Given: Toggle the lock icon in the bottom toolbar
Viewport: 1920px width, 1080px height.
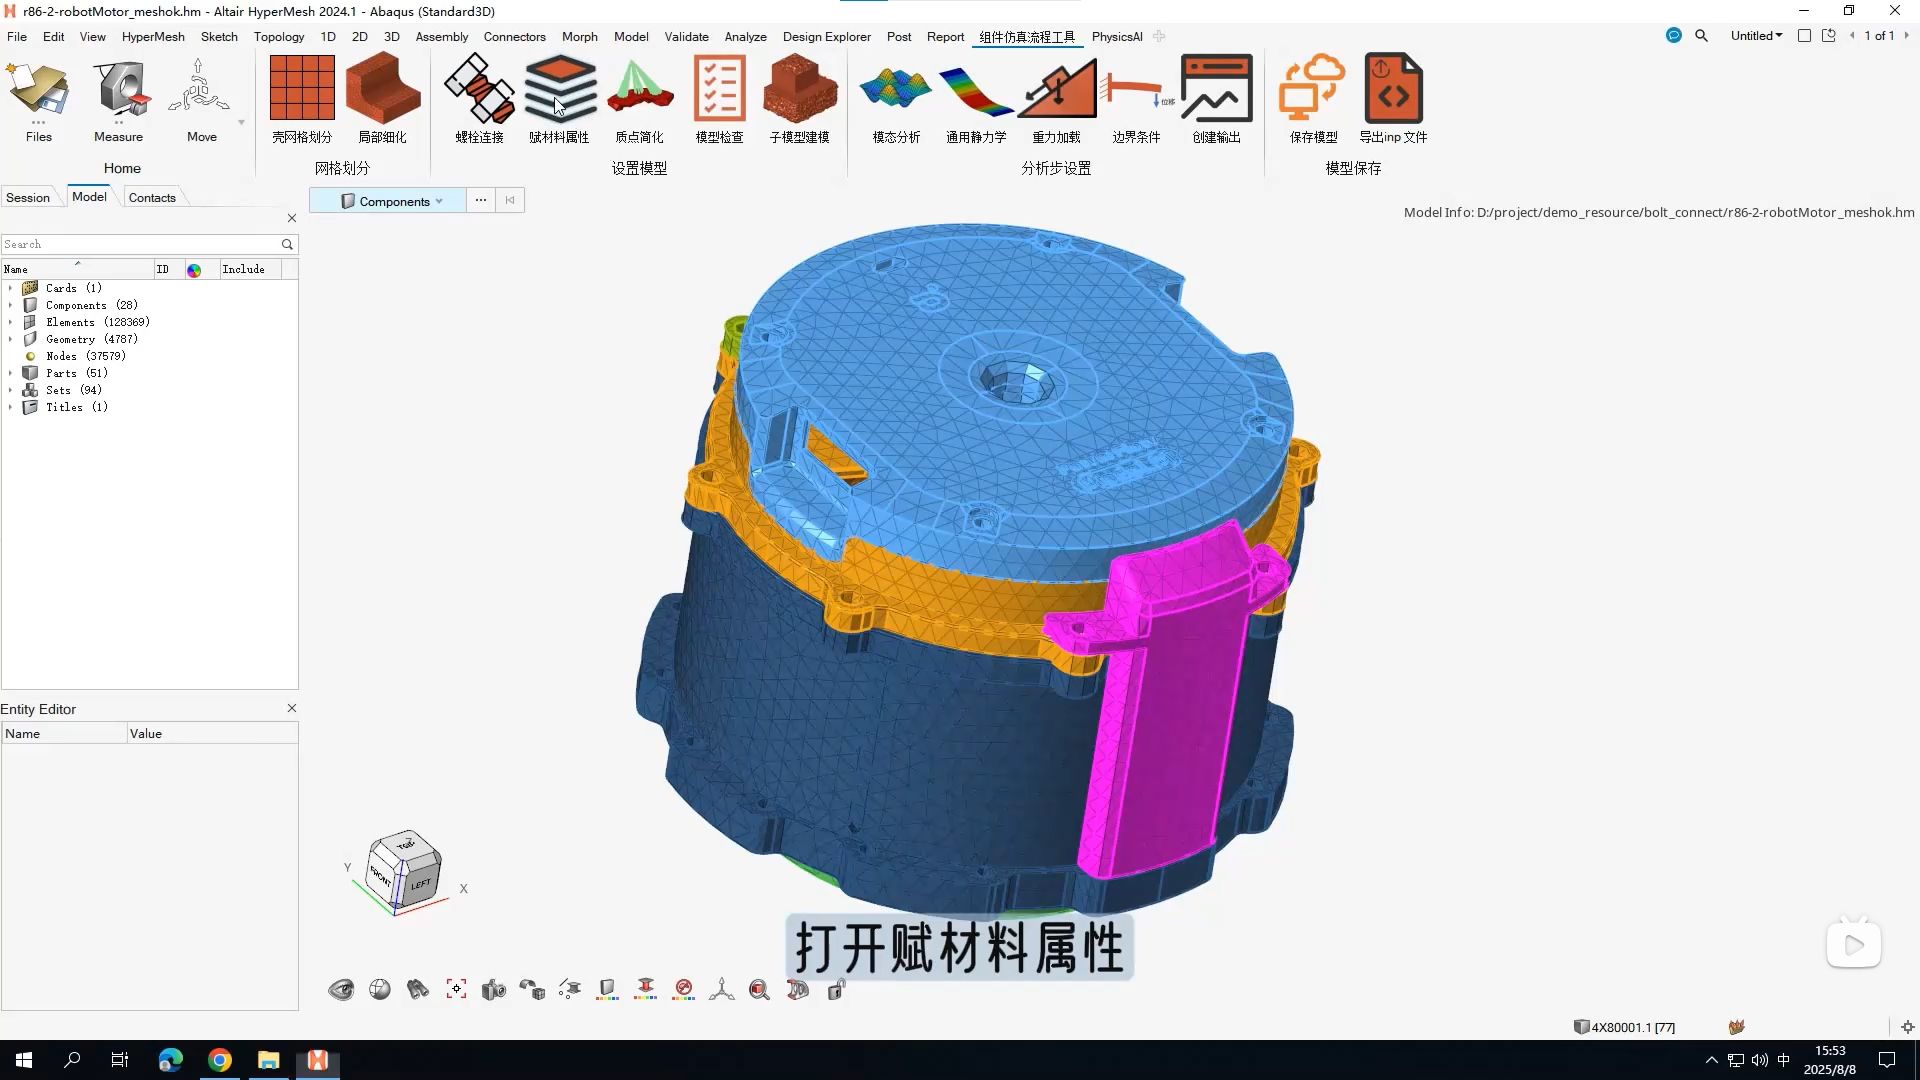Looking at the screenshot, I should coord(837,990).
